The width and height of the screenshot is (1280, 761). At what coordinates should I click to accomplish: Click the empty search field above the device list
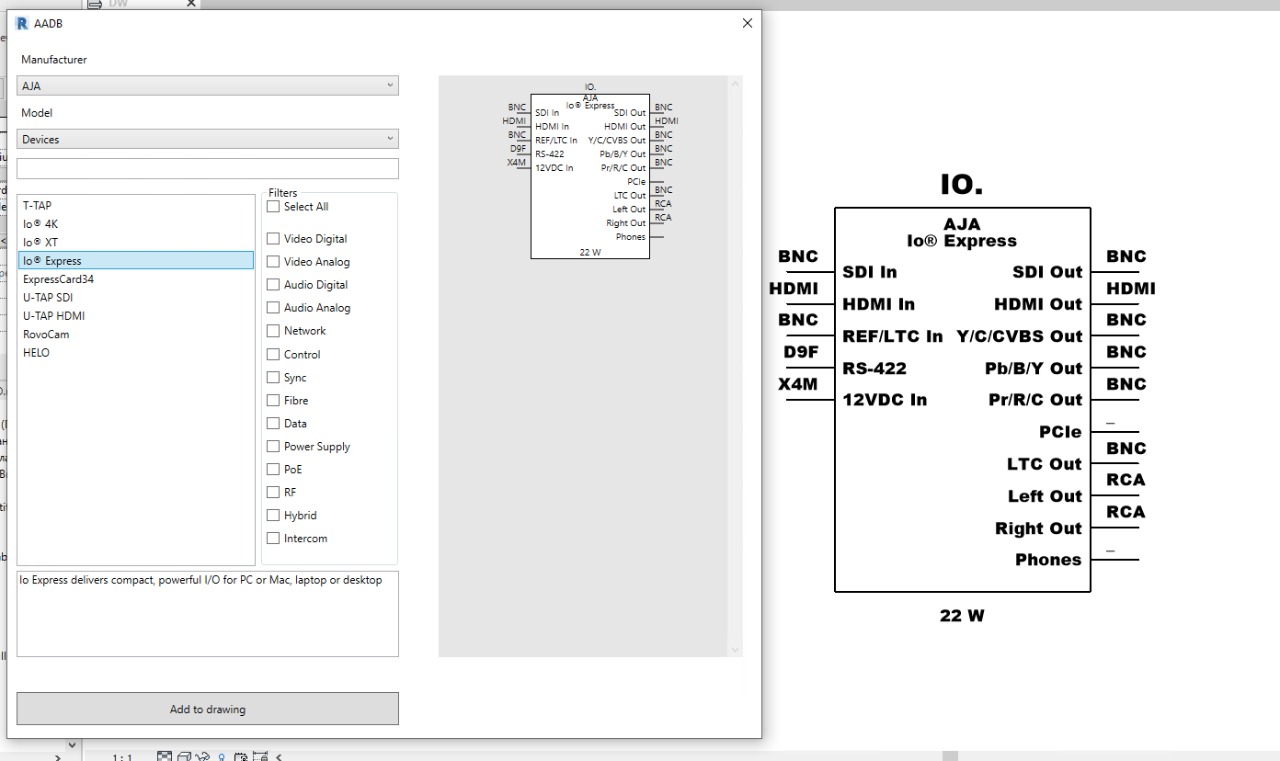click(208, 168)
